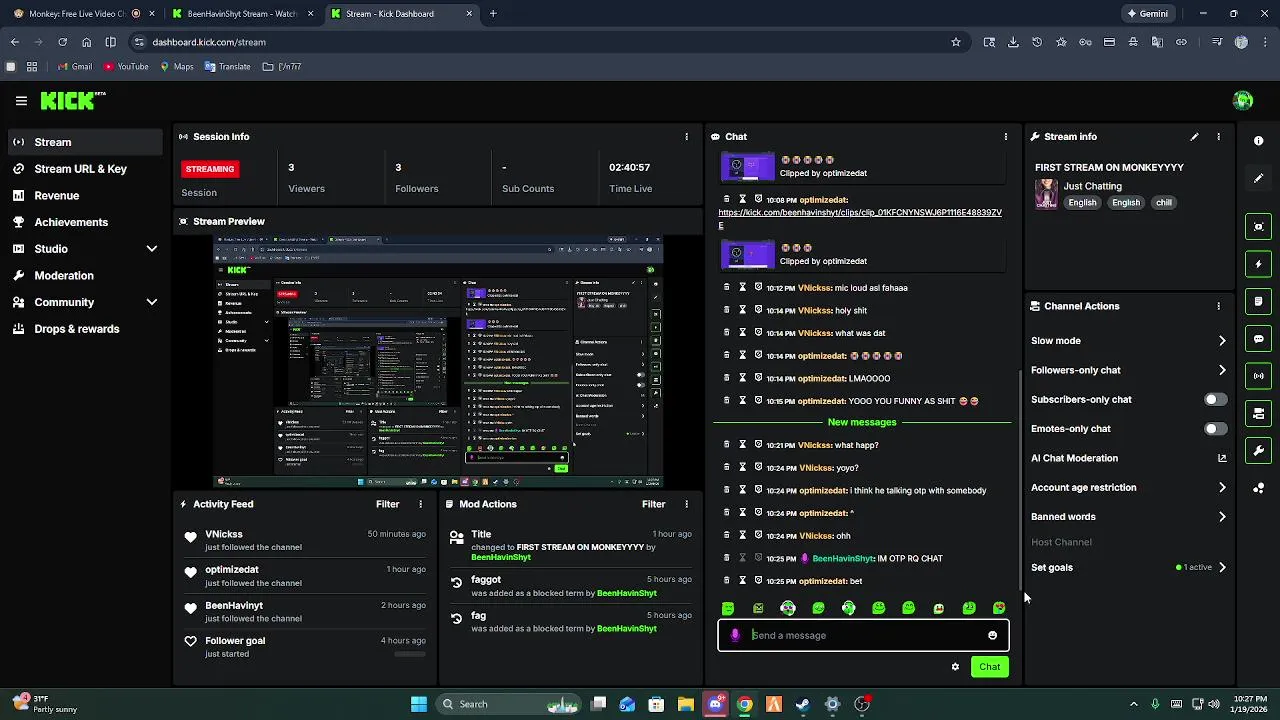The height and width of the screenshot is (720, 1280).
Task: Click the Follower goal progress bar
Action: (410, 654)
